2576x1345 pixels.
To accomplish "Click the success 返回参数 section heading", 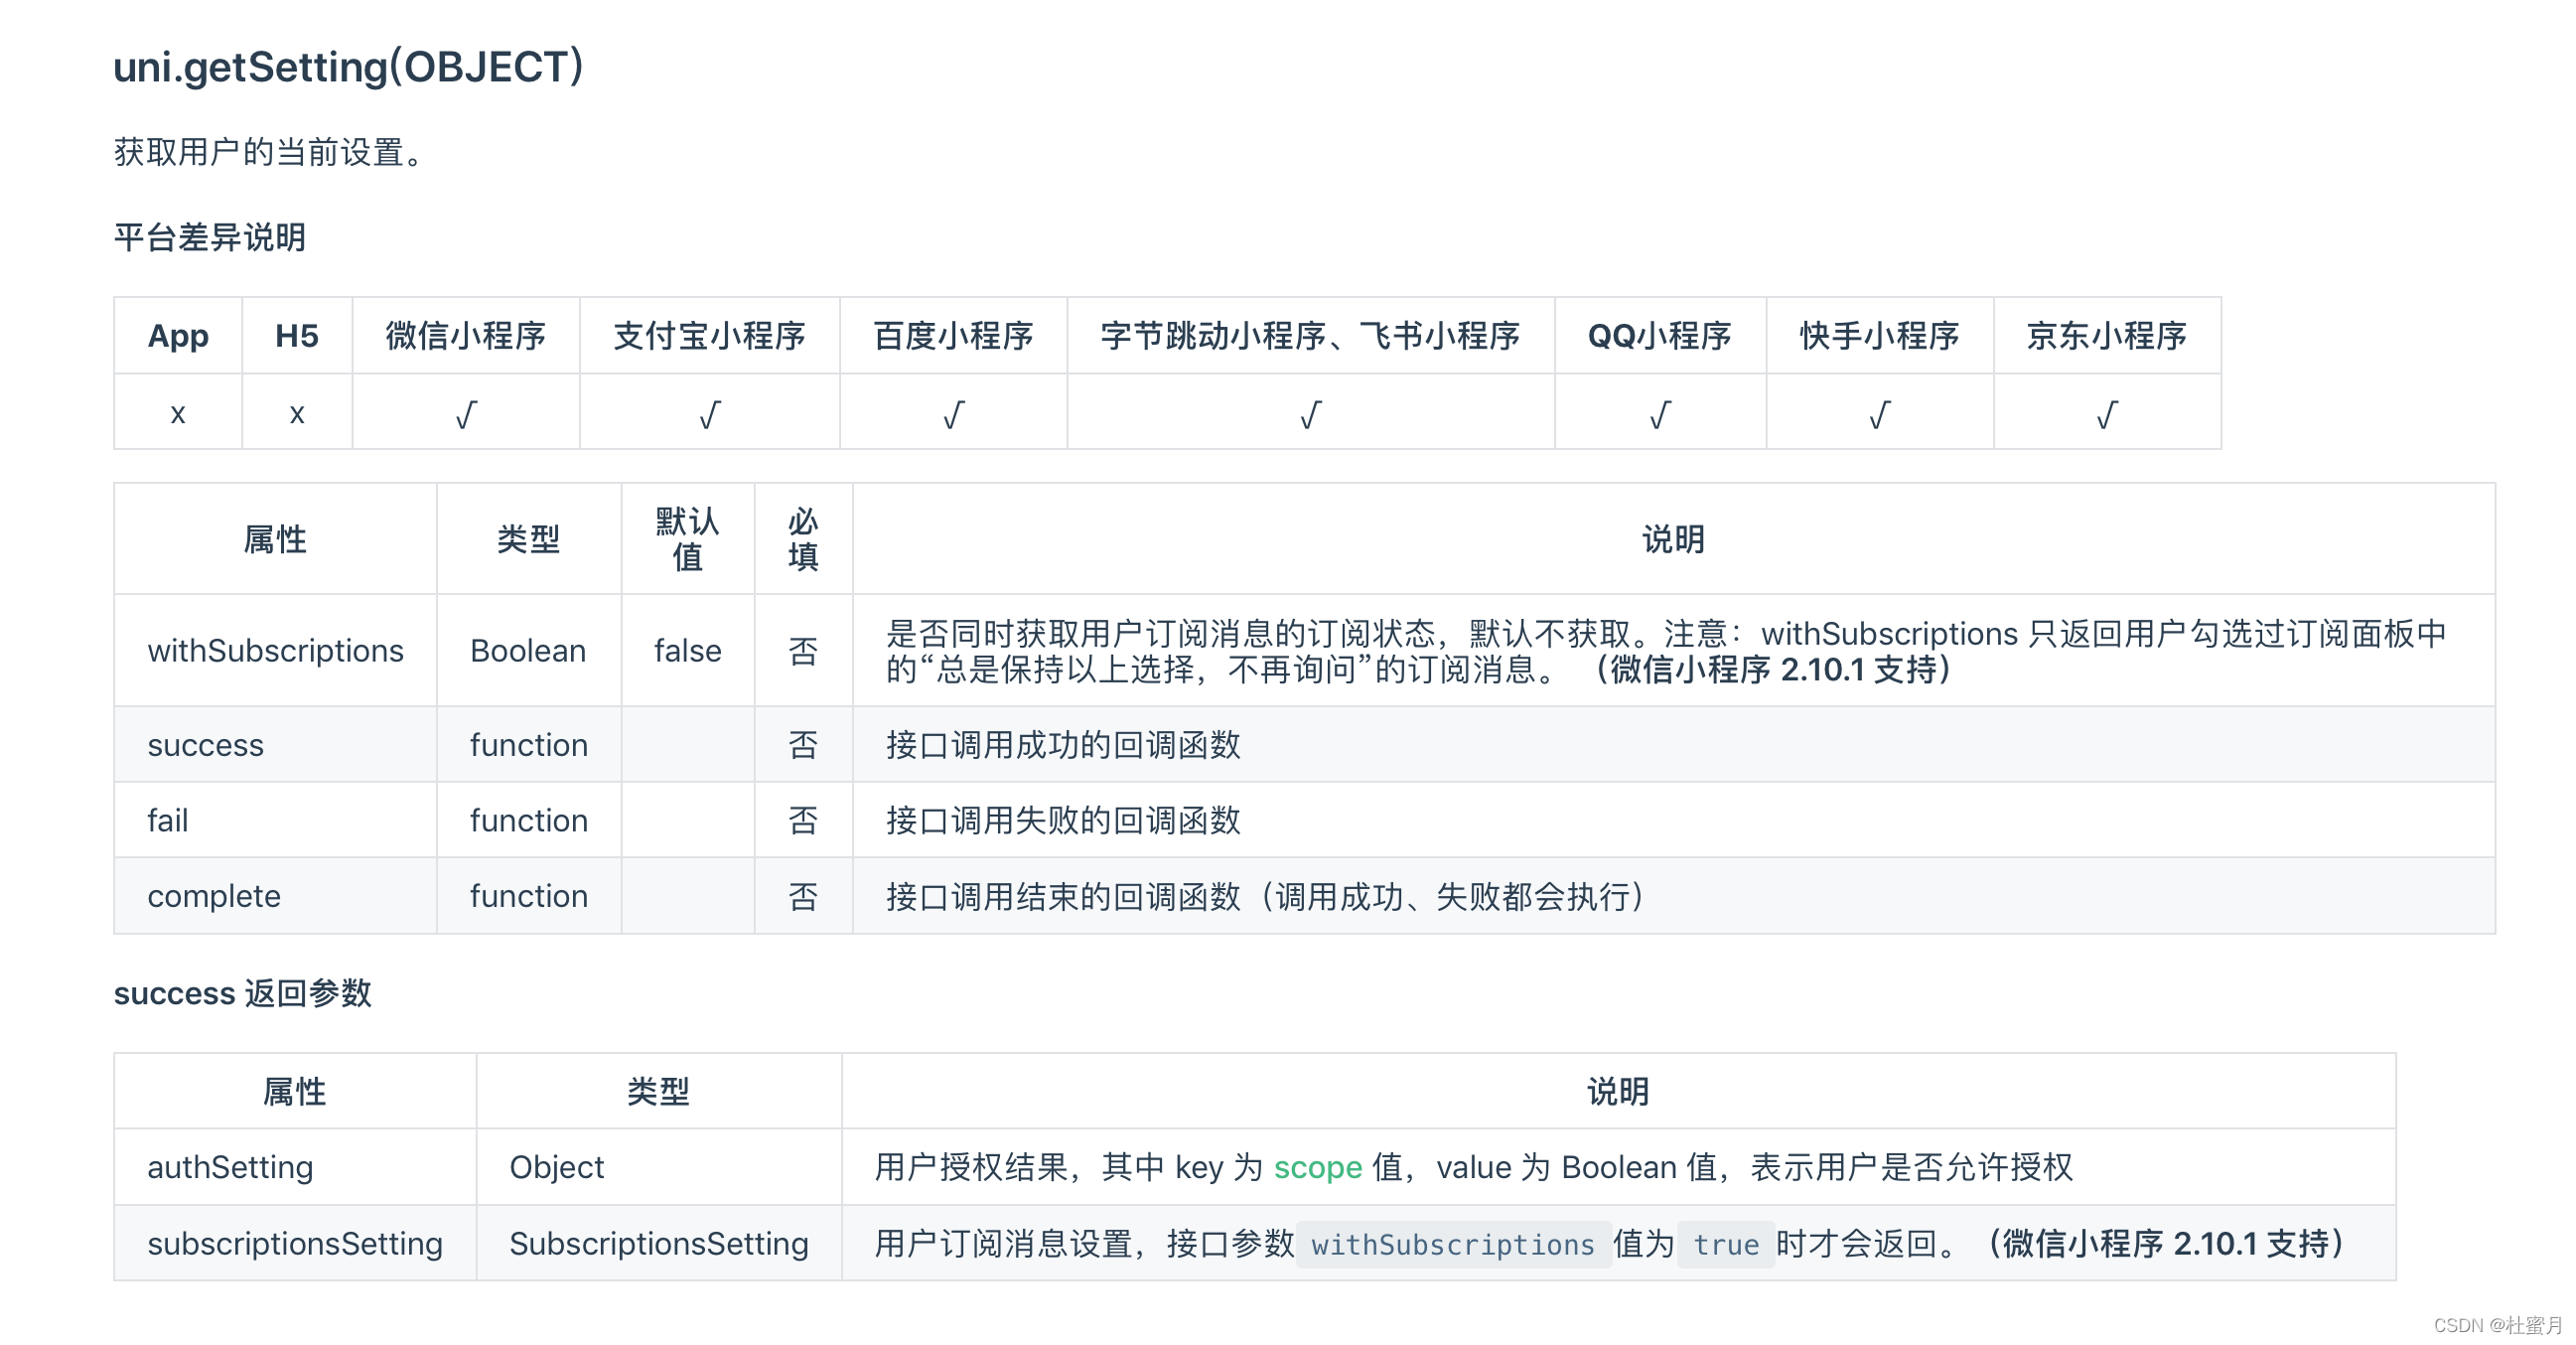I will [243, 993].
